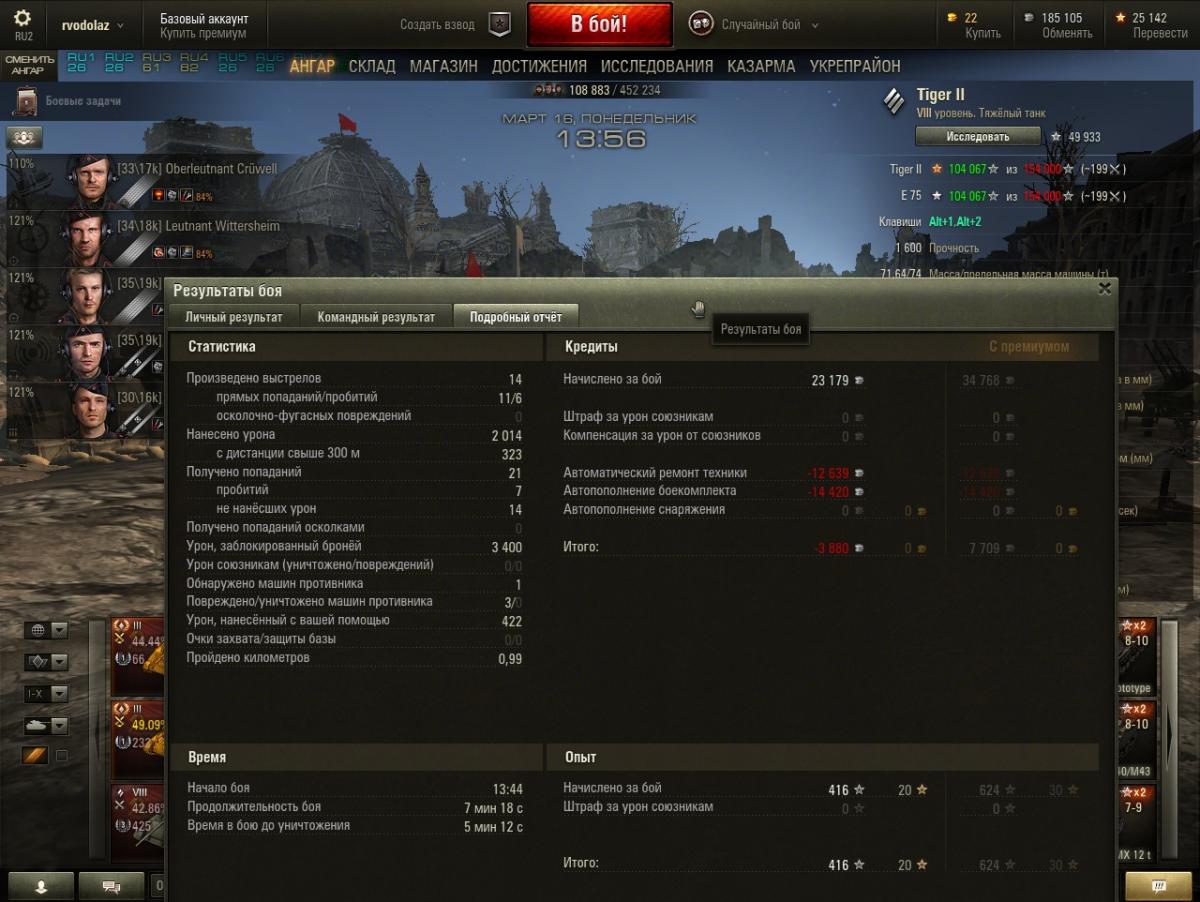Open the settings gear menu
The width and height of the screenshot is (1200, 902).
point(22,19)
